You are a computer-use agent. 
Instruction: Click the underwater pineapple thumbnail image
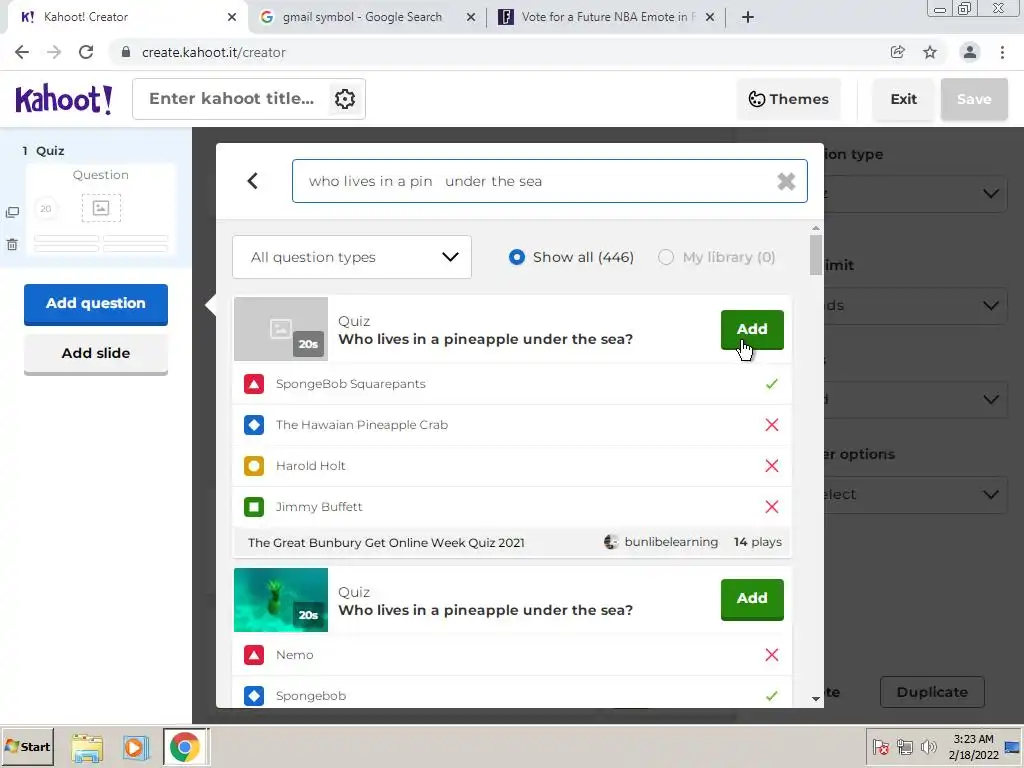click(x=281, y=600)
